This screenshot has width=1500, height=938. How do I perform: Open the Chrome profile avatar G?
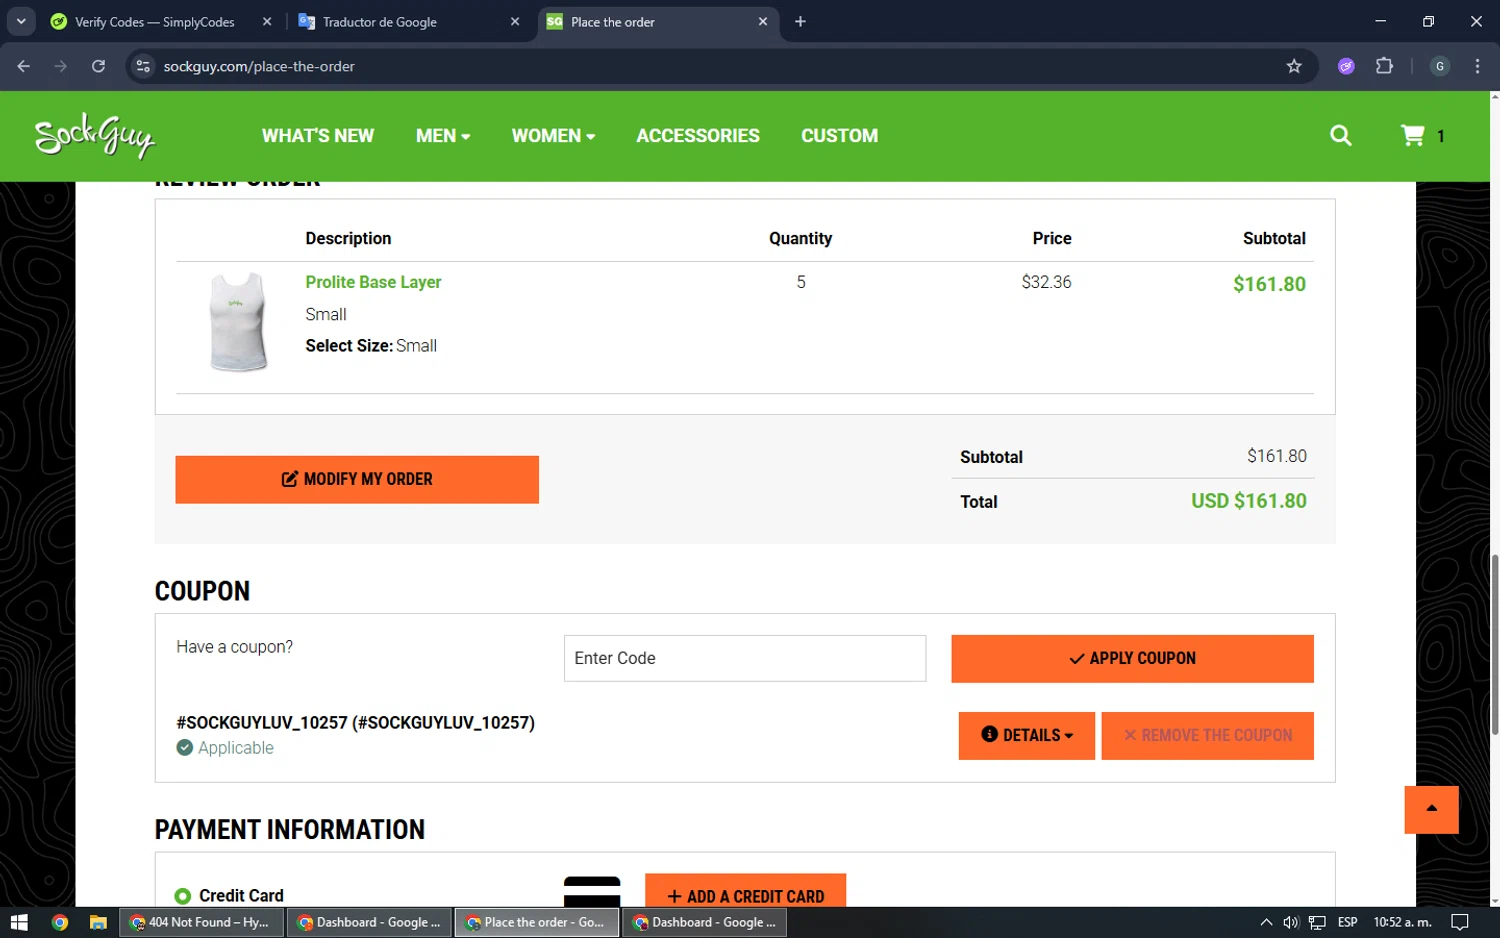pos(1440,66)
